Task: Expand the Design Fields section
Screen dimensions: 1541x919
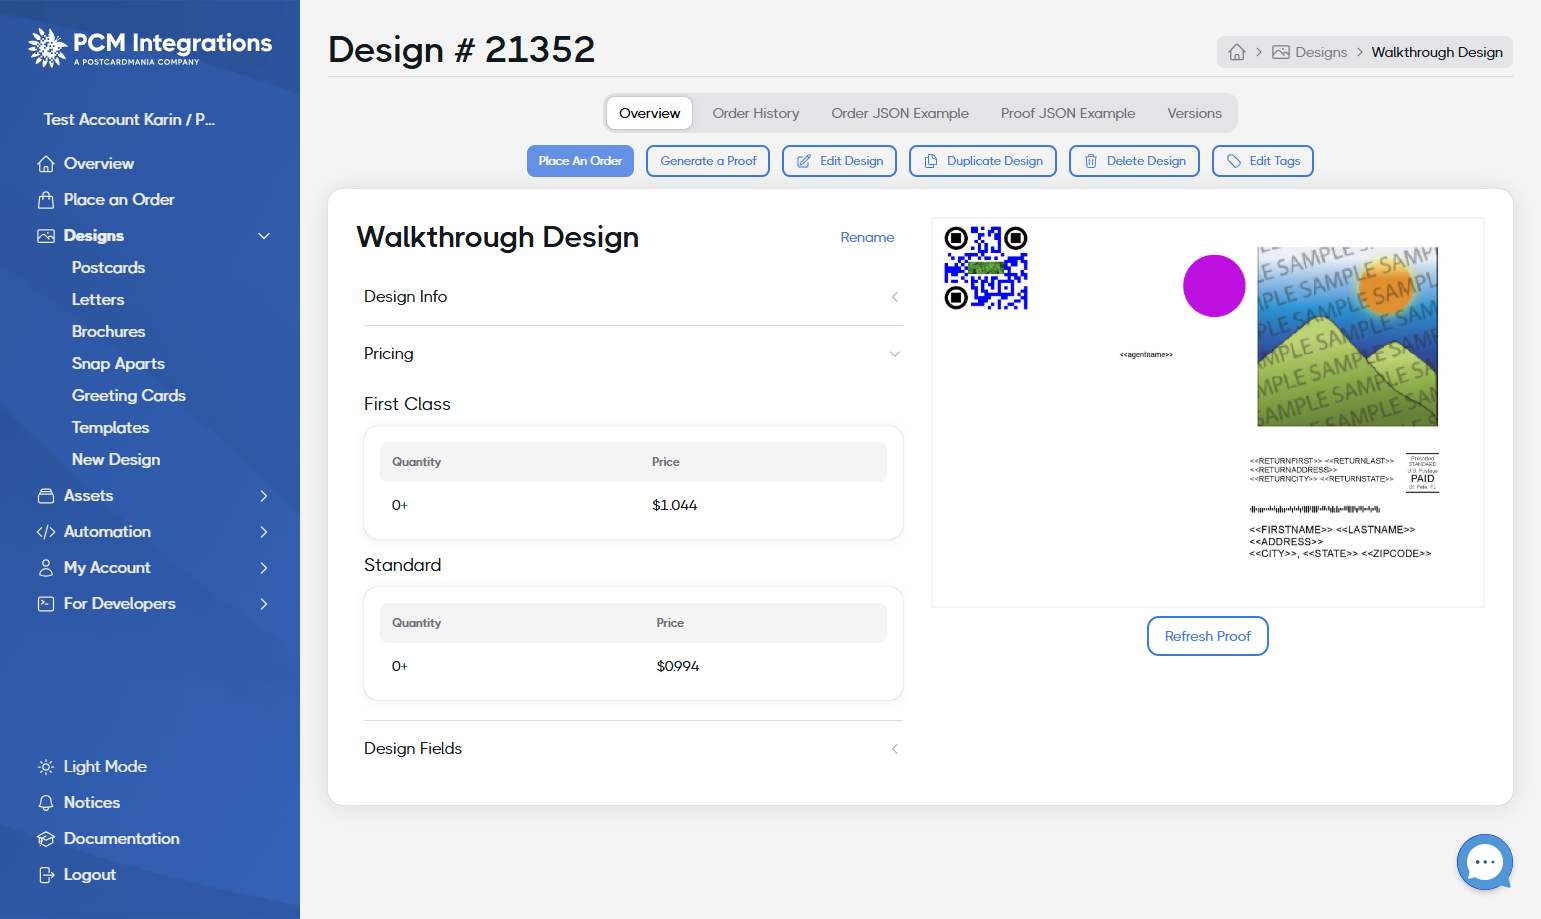Action: pyautogui.click(x=633, y=749)
